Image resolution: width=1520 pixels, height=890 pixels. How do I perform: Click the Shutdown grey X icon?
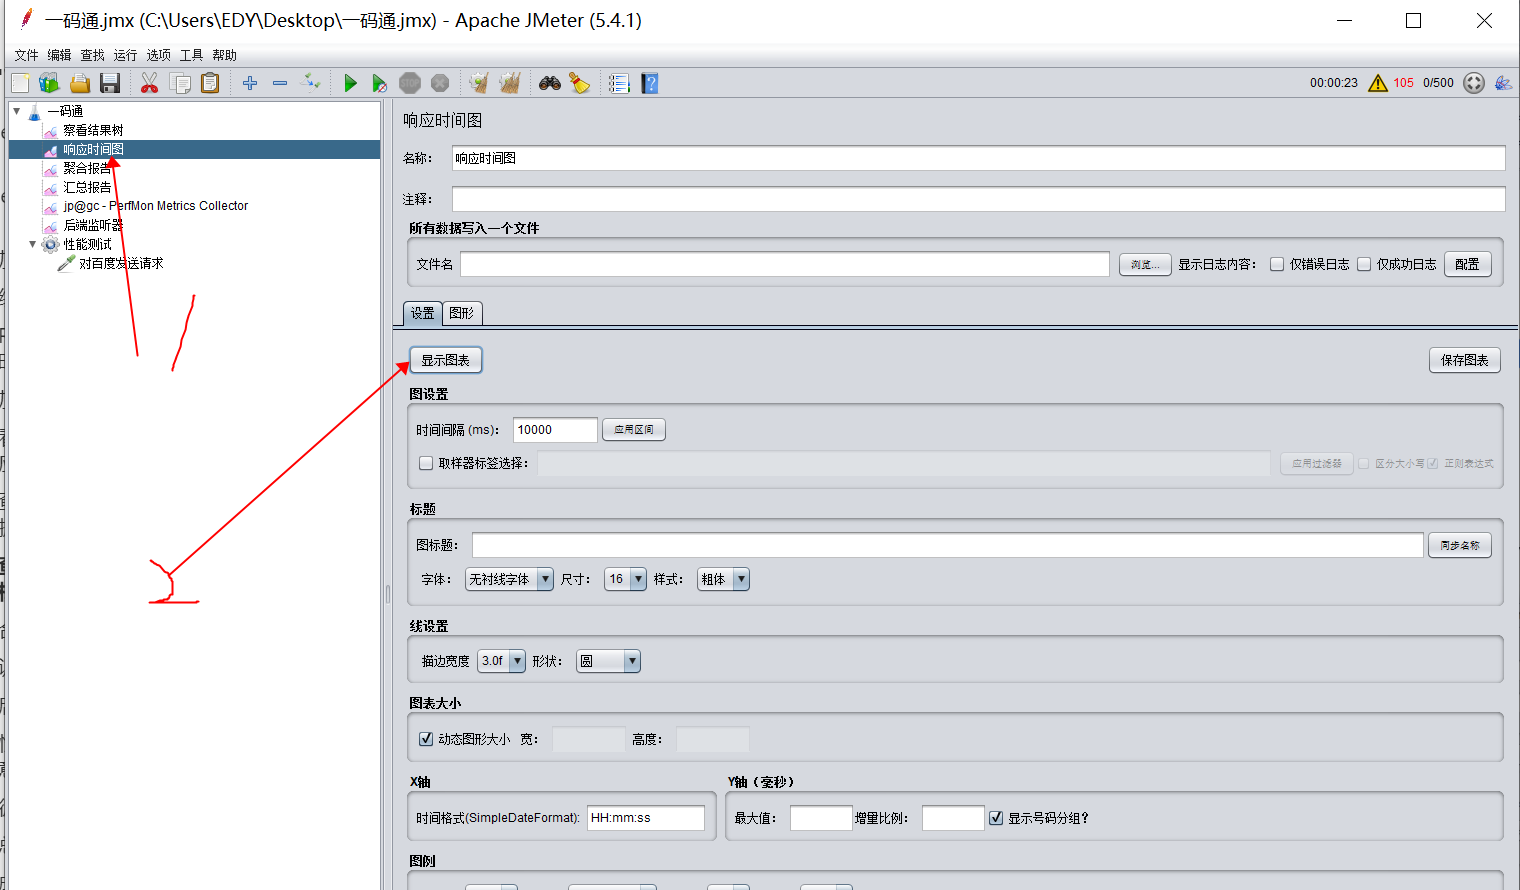pyautogui.click(x=440, y=83)
